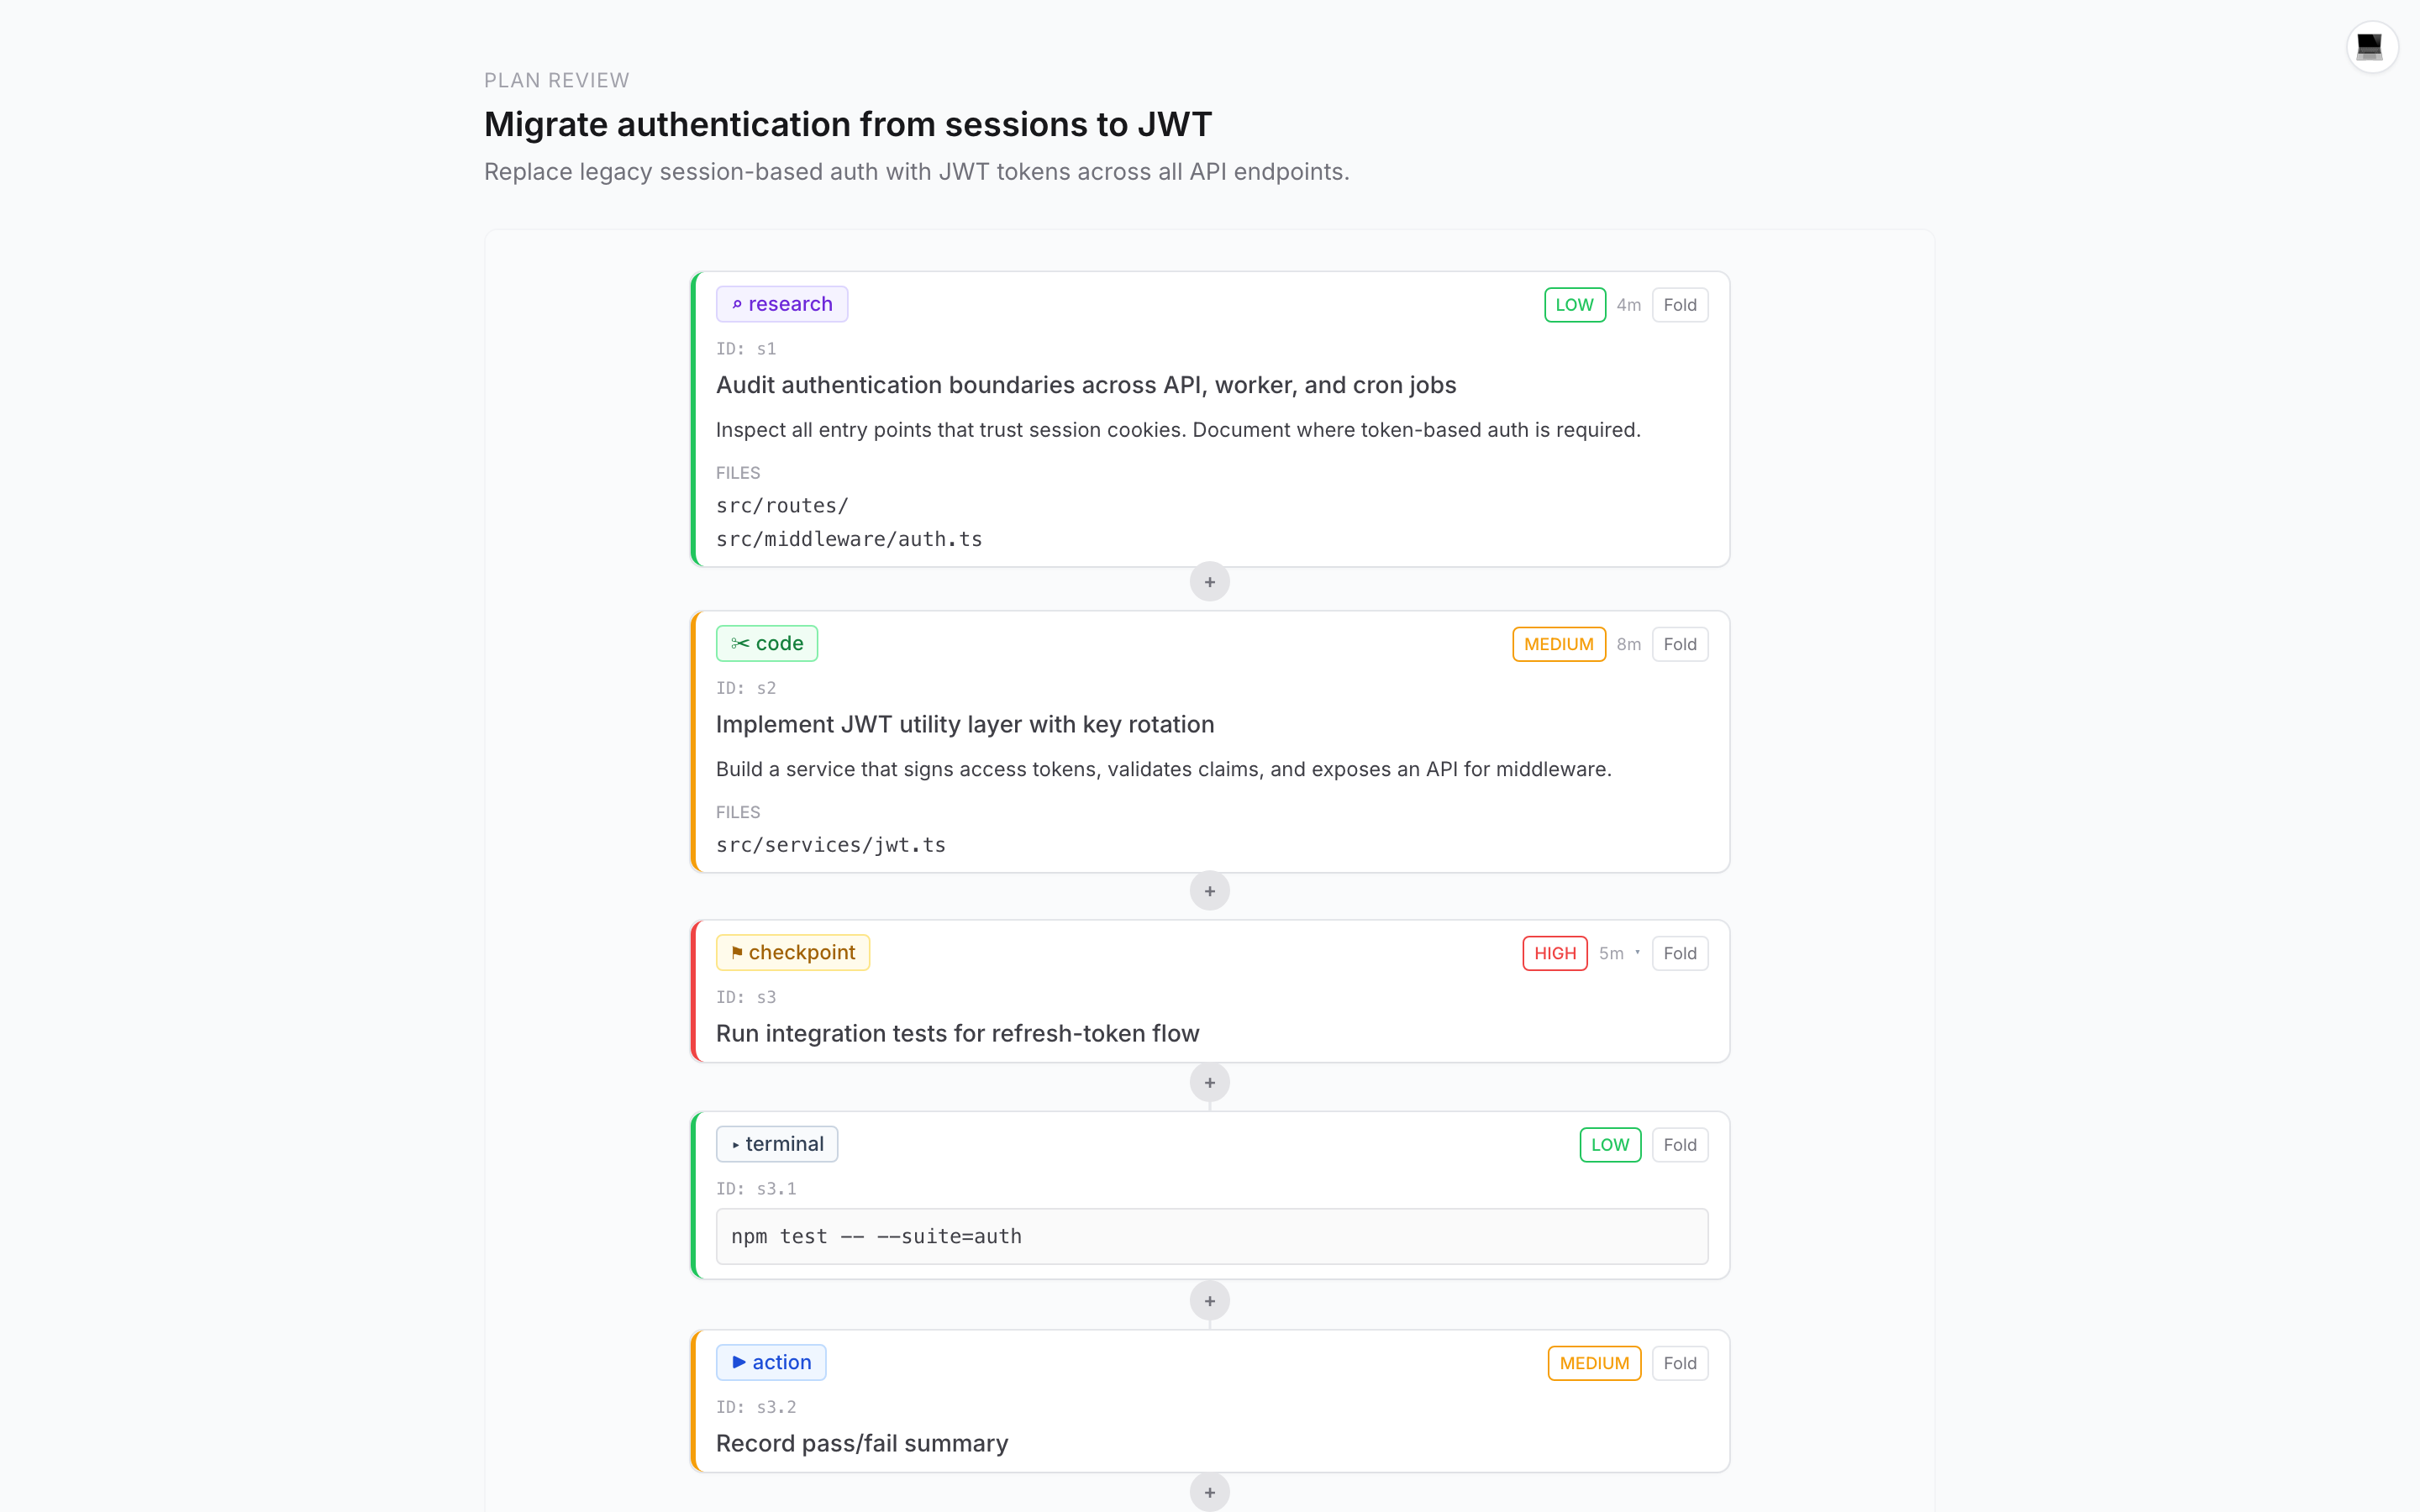The width and height of the screenshot is (2420, 1512).
Task: Fold the terminal step s3.1
Action: coord(1679,1145)
